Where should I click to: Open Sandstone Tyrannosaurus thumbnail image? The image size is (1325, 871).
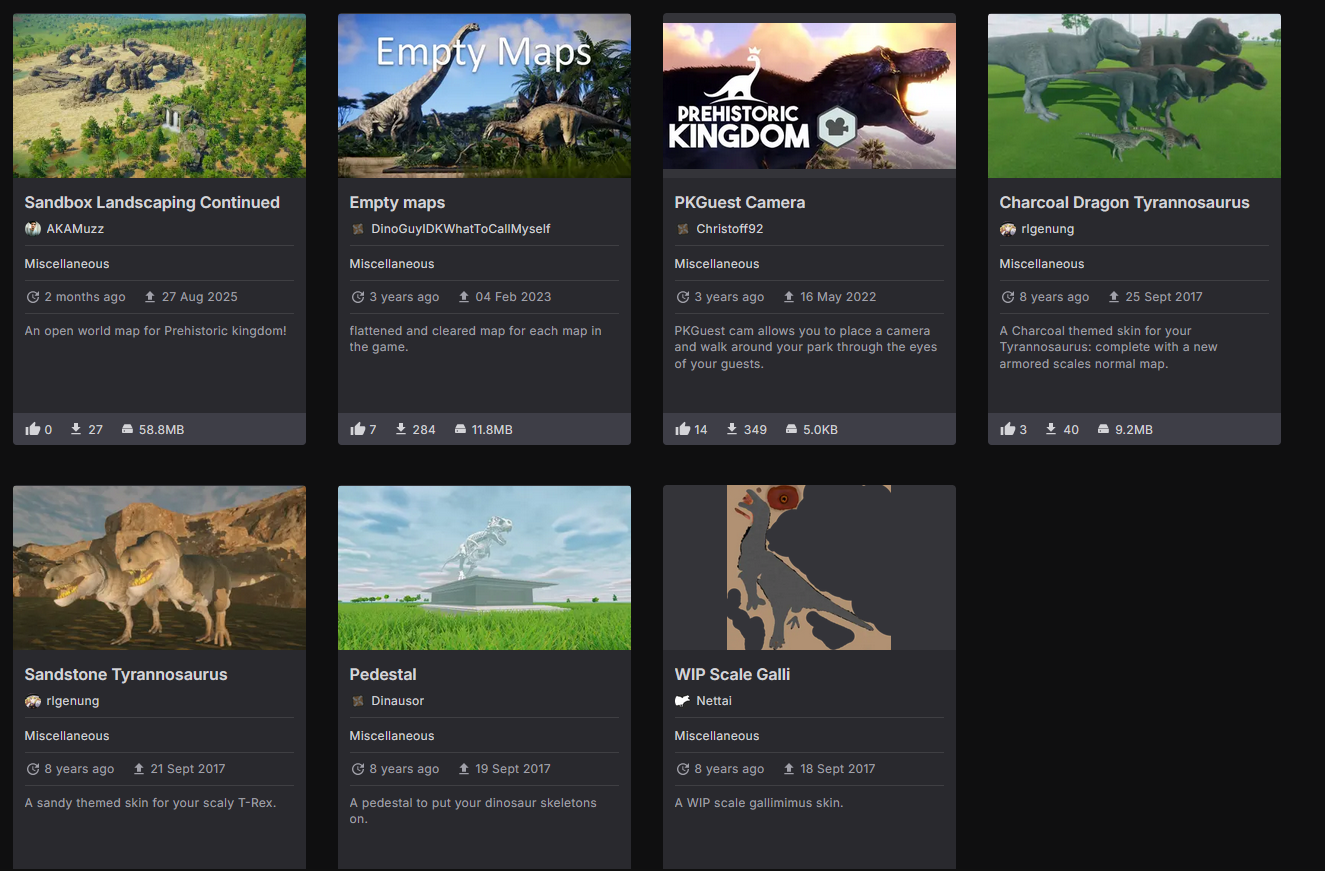click(x=159, y=568)
